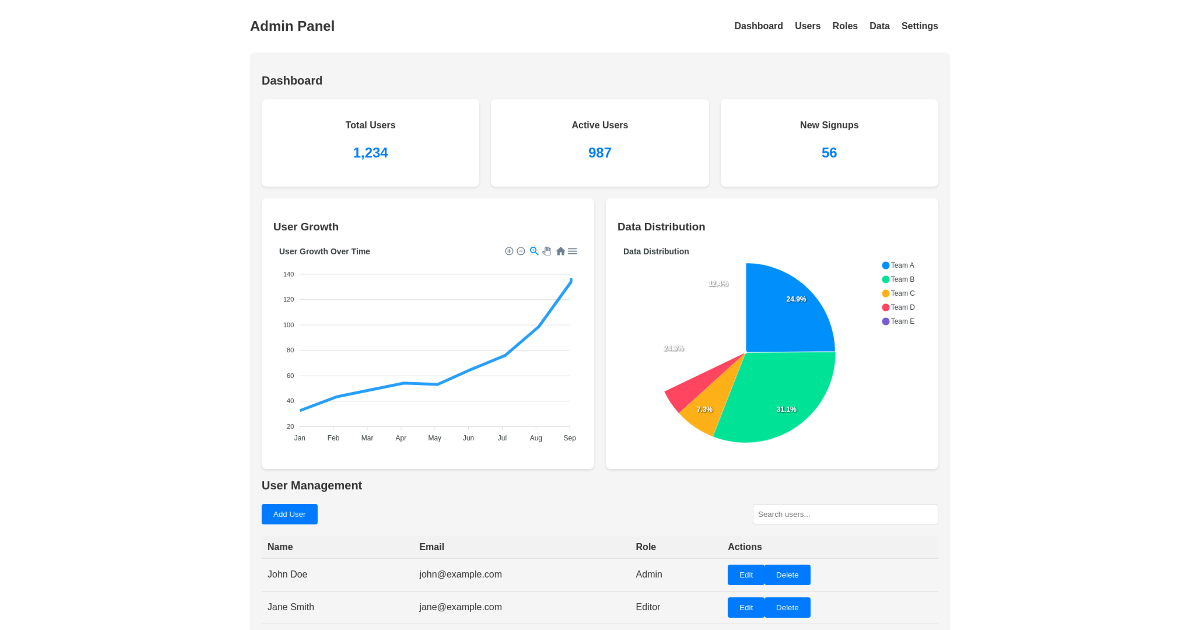Toggle Team A visibility in the pie legend
The height and width of the screenshot is (630, 1200).
point(899,265)
